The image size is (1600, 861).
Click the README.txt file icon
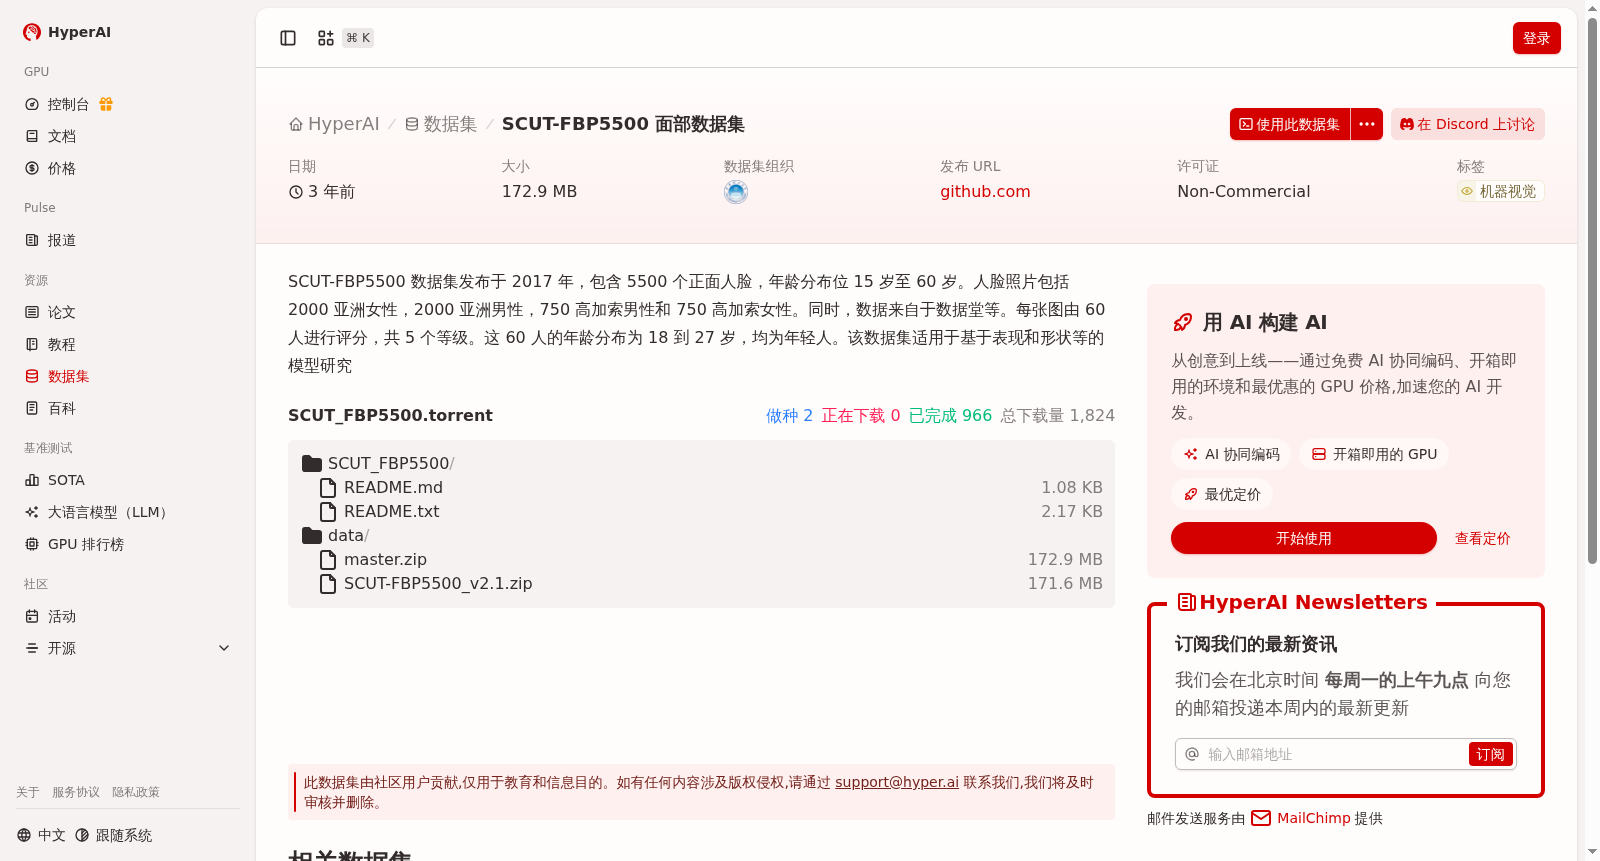pyautogui.click(x=327, y=511)
